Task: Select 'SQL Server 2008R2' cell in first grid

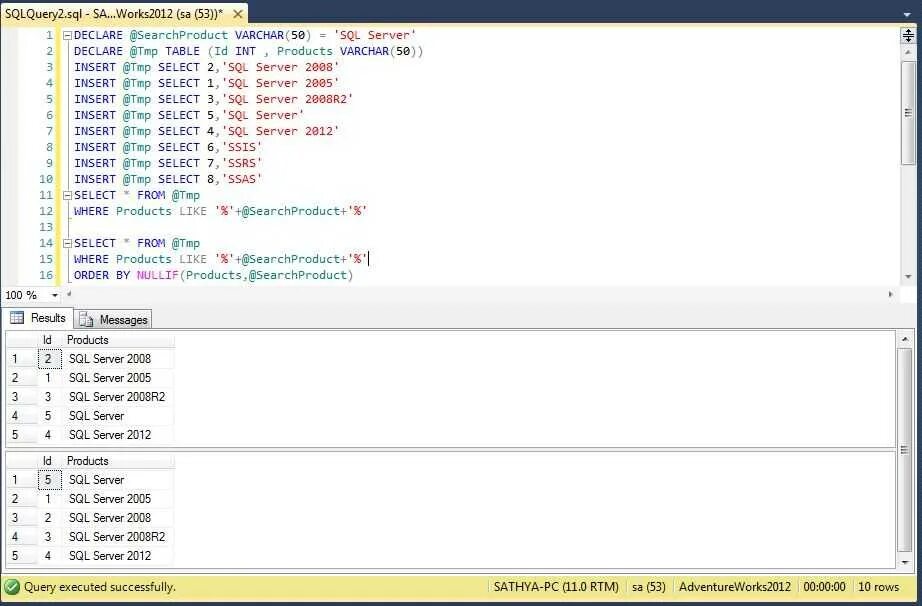Action: point(118,397)
